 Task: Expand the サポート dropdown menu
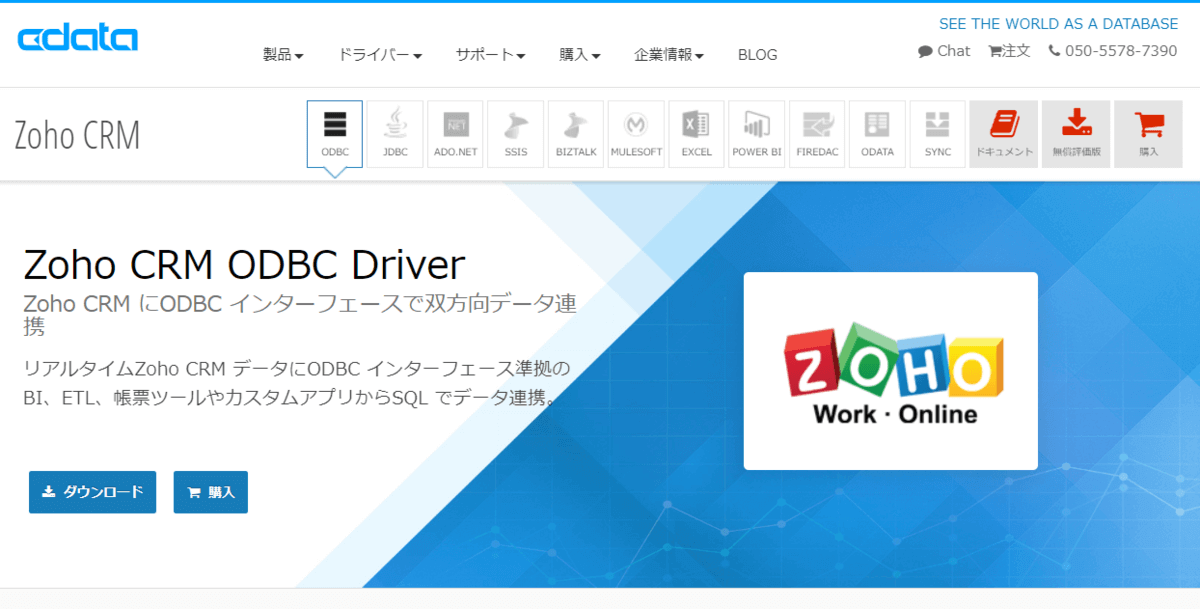tap(491, 55)
